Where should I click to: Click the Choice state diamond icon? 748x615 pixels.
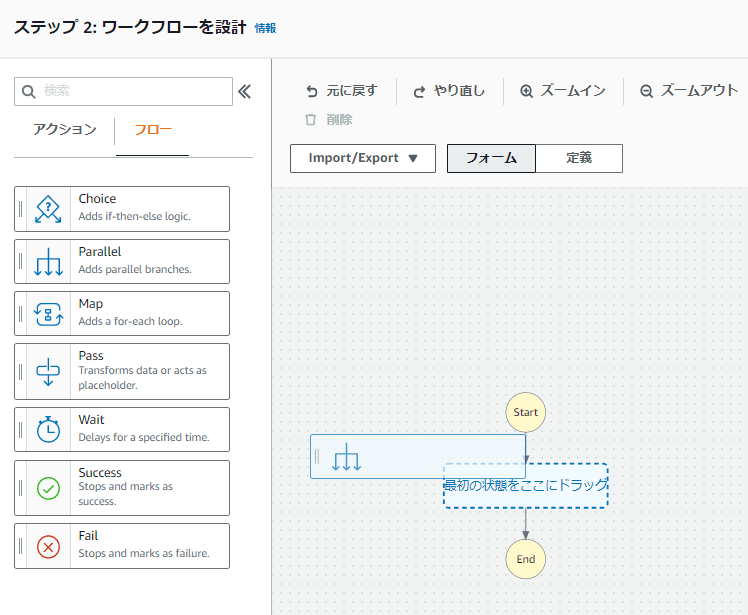click(x=48, y=209)
